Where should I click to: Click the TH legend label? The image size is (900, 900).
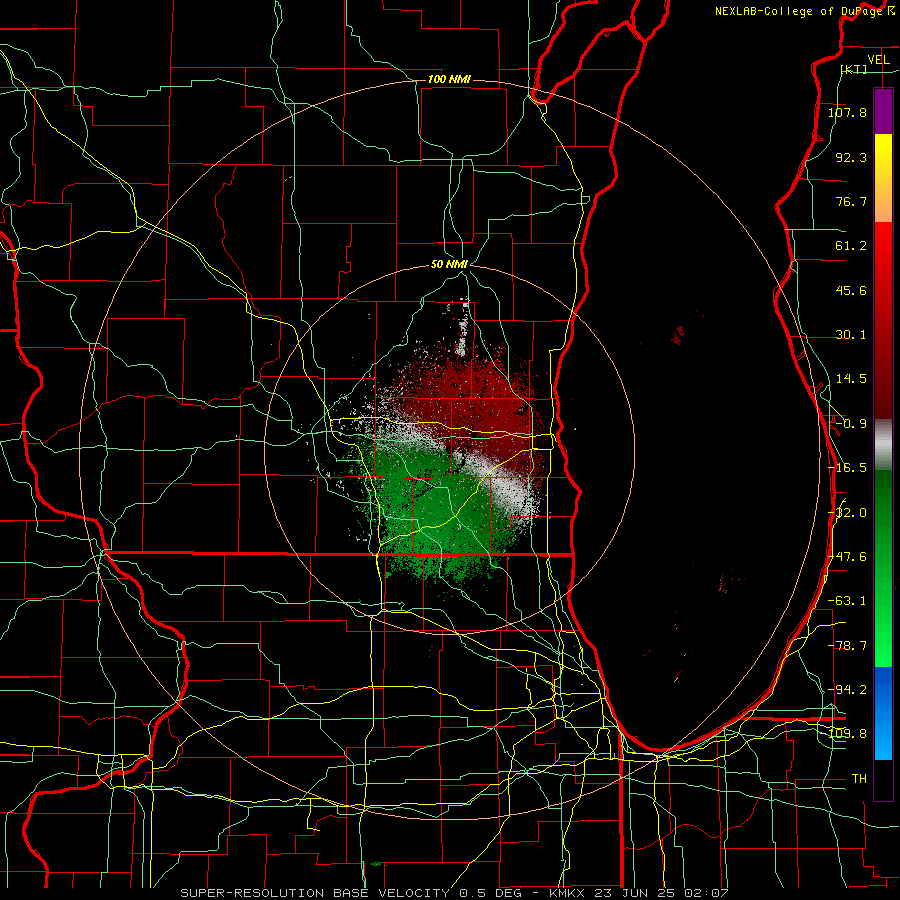(x=859, y=779)
